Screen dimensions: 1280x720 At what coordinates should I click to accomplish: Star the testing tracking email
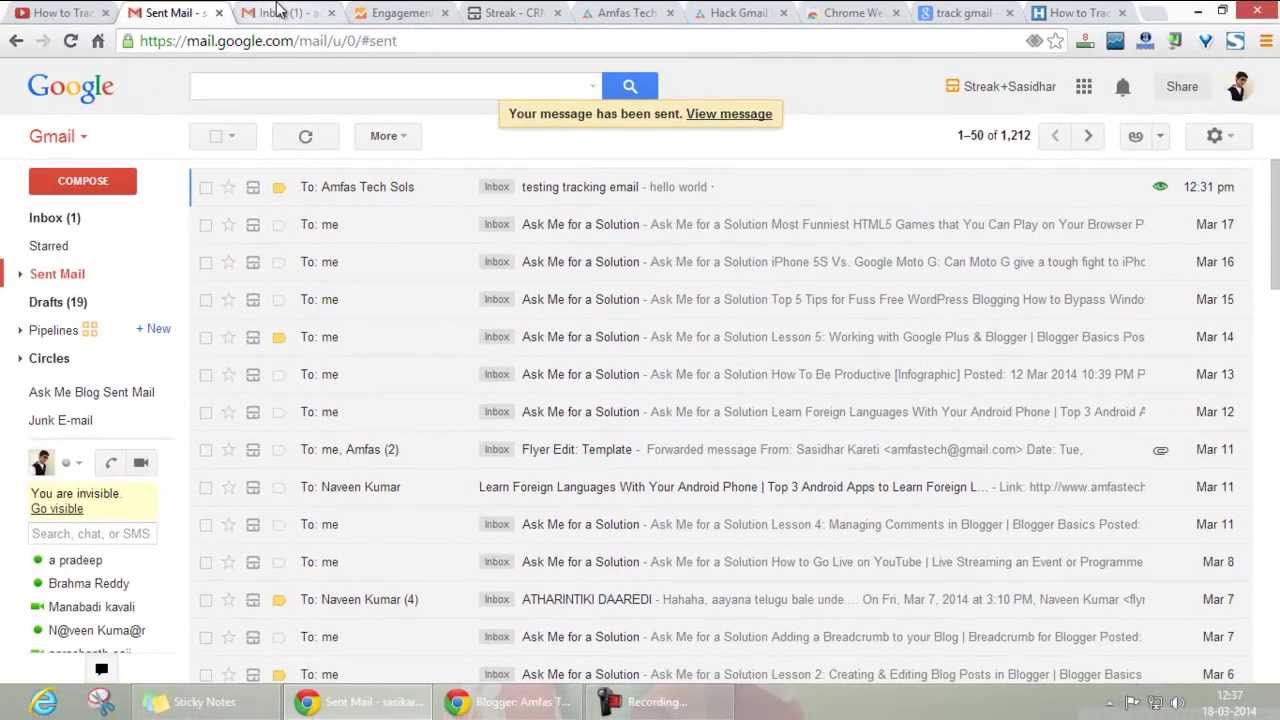point(229,187)
